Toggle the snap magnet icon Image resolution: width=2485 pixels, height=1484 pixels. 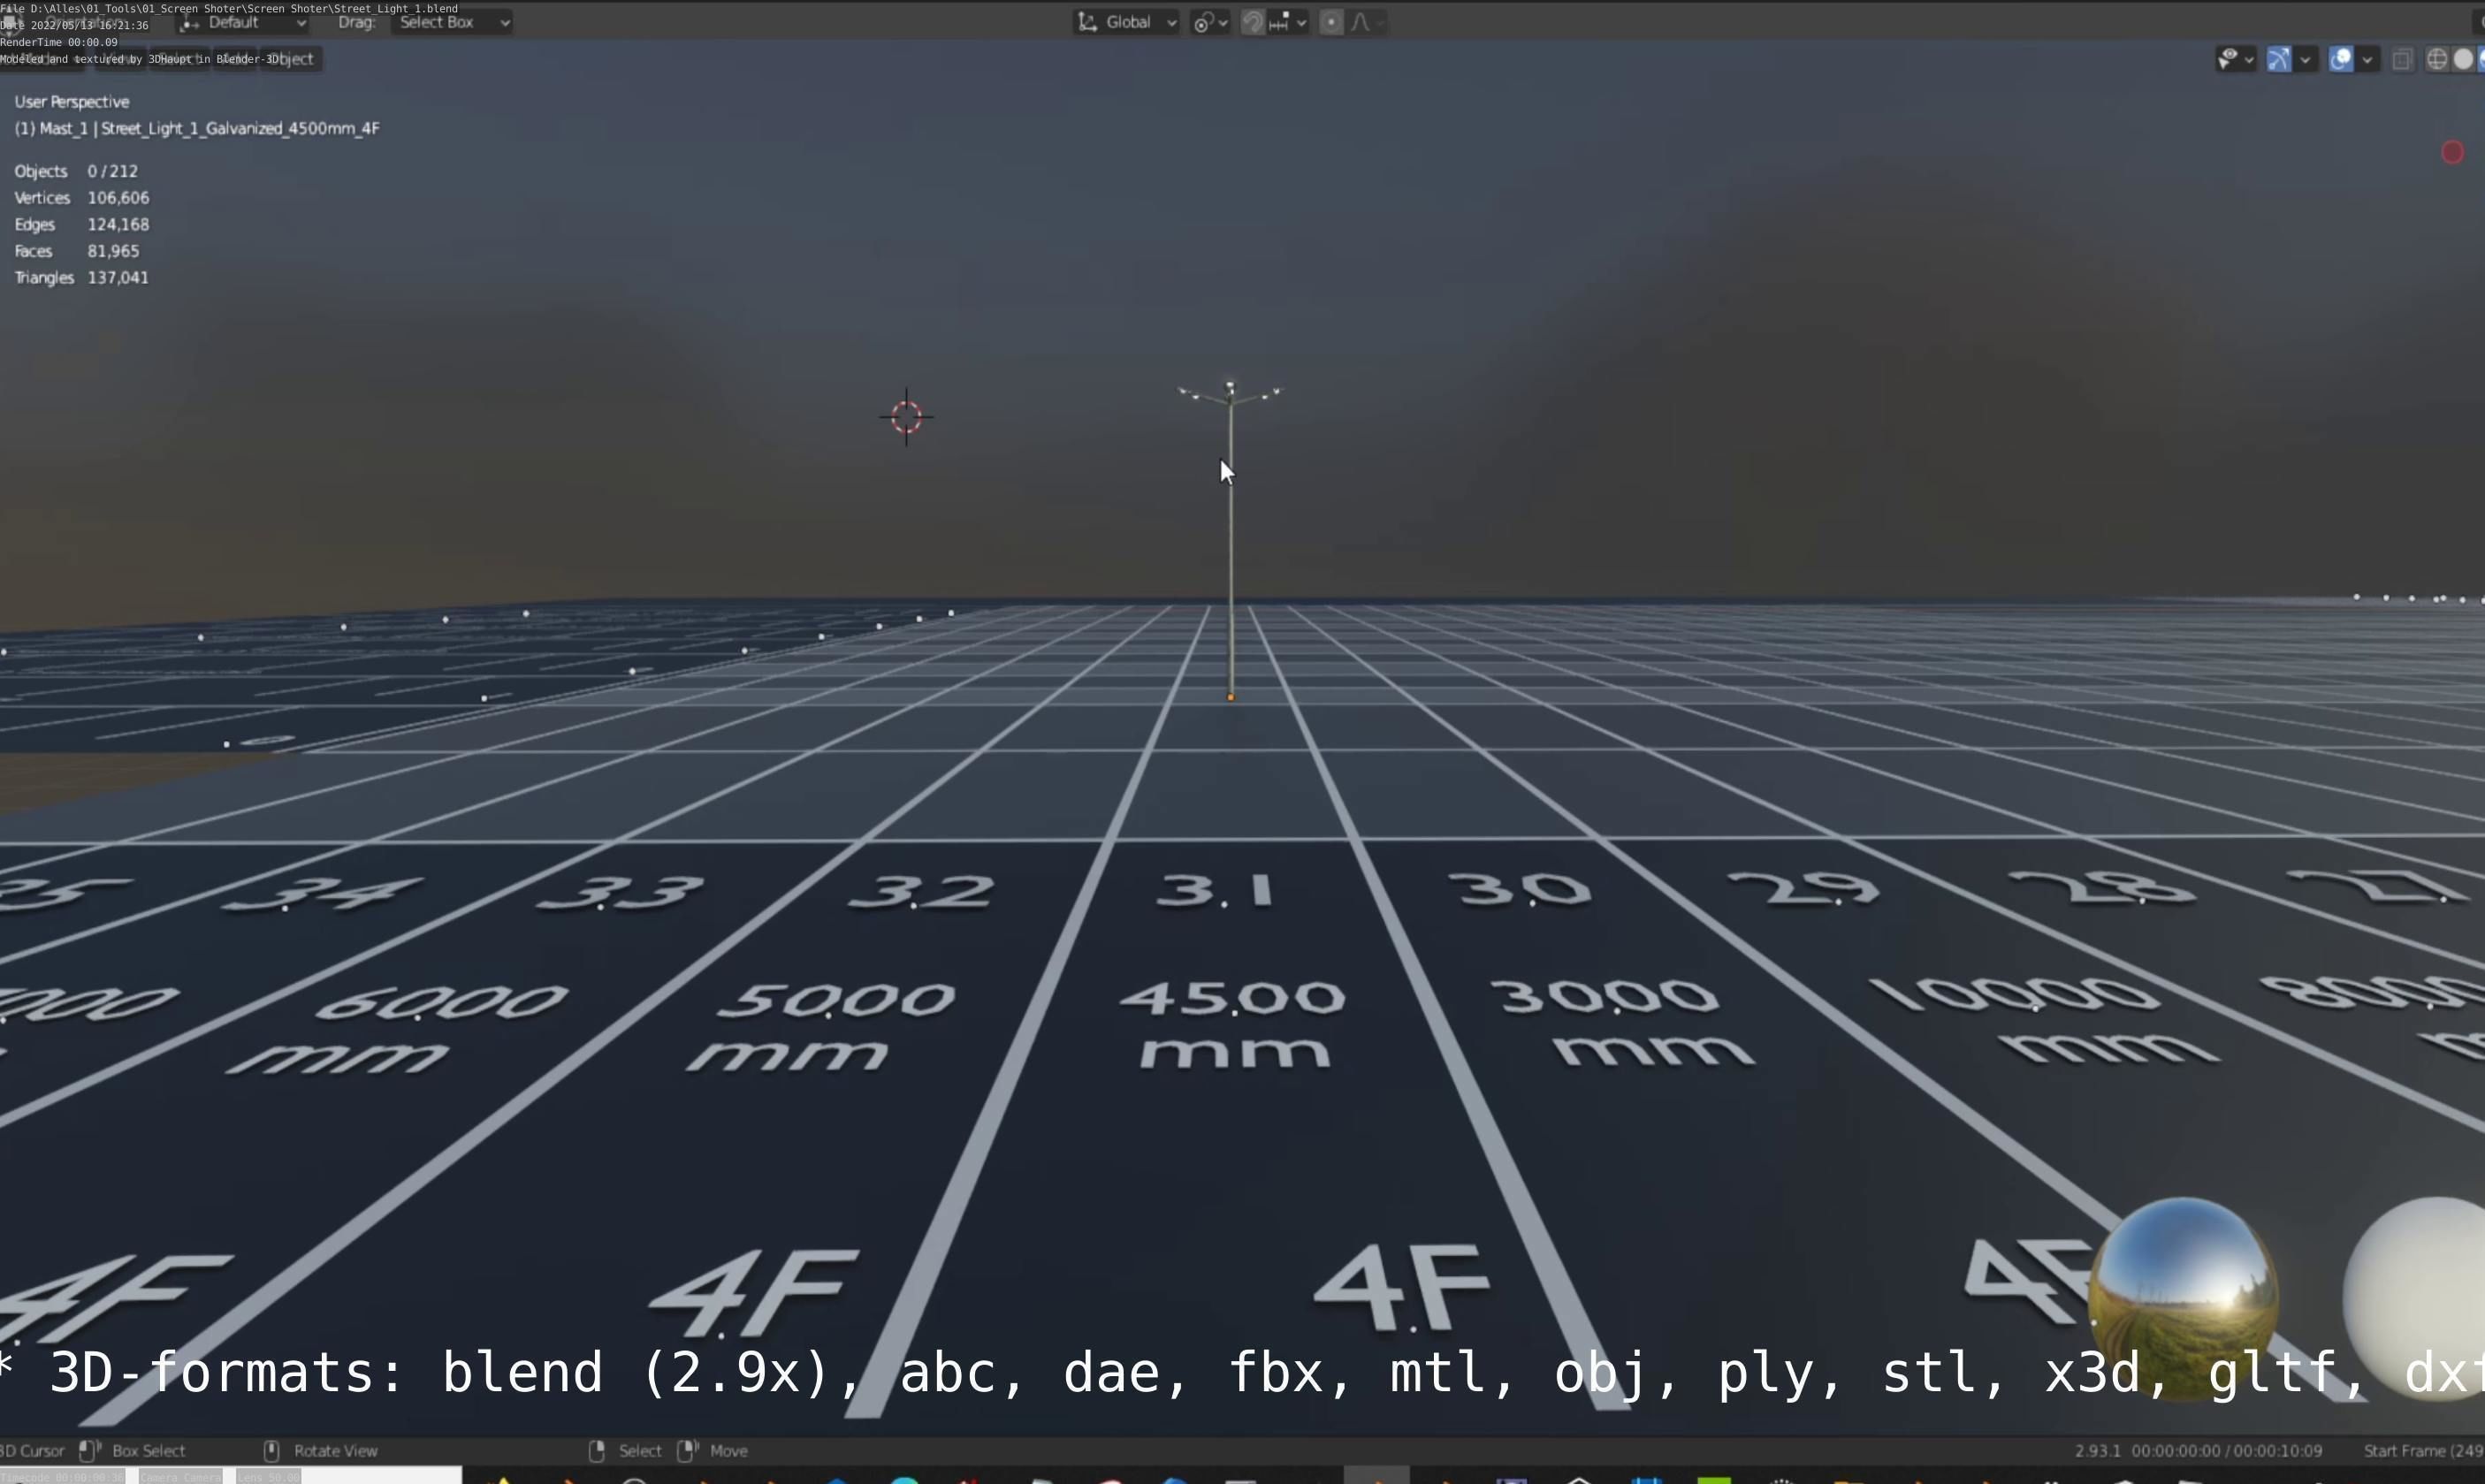1252,22
